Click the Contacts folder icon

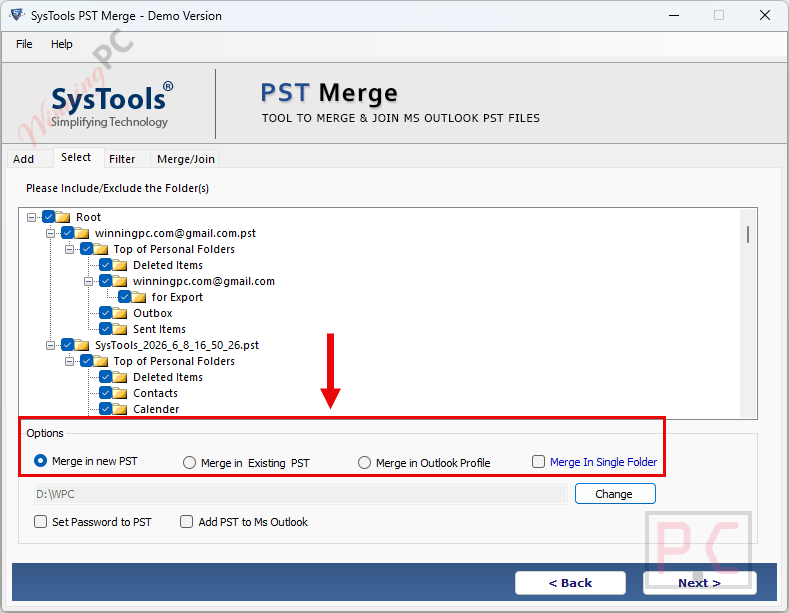point(119,394)
